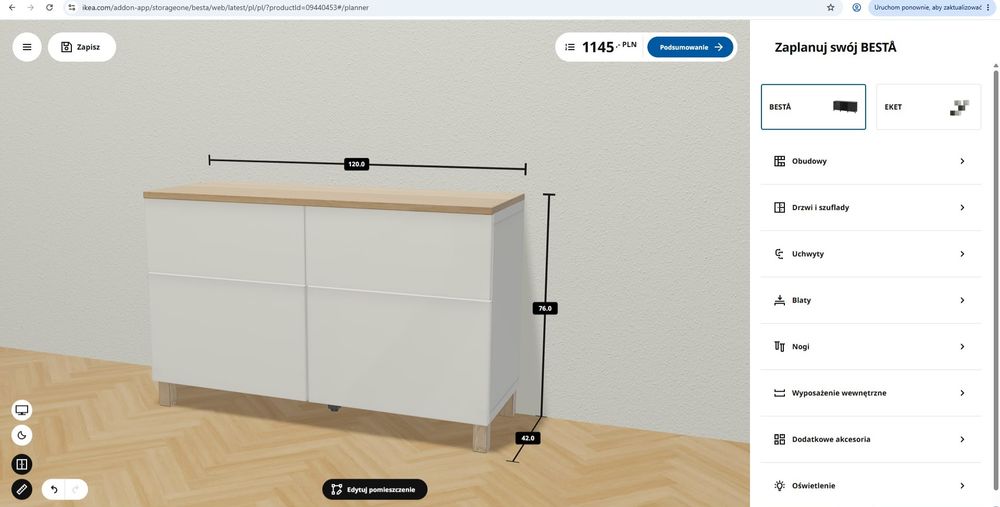This screenshot has height=507, width=1000.
Task: Click the browser back arrow
Action: point(11,8)
